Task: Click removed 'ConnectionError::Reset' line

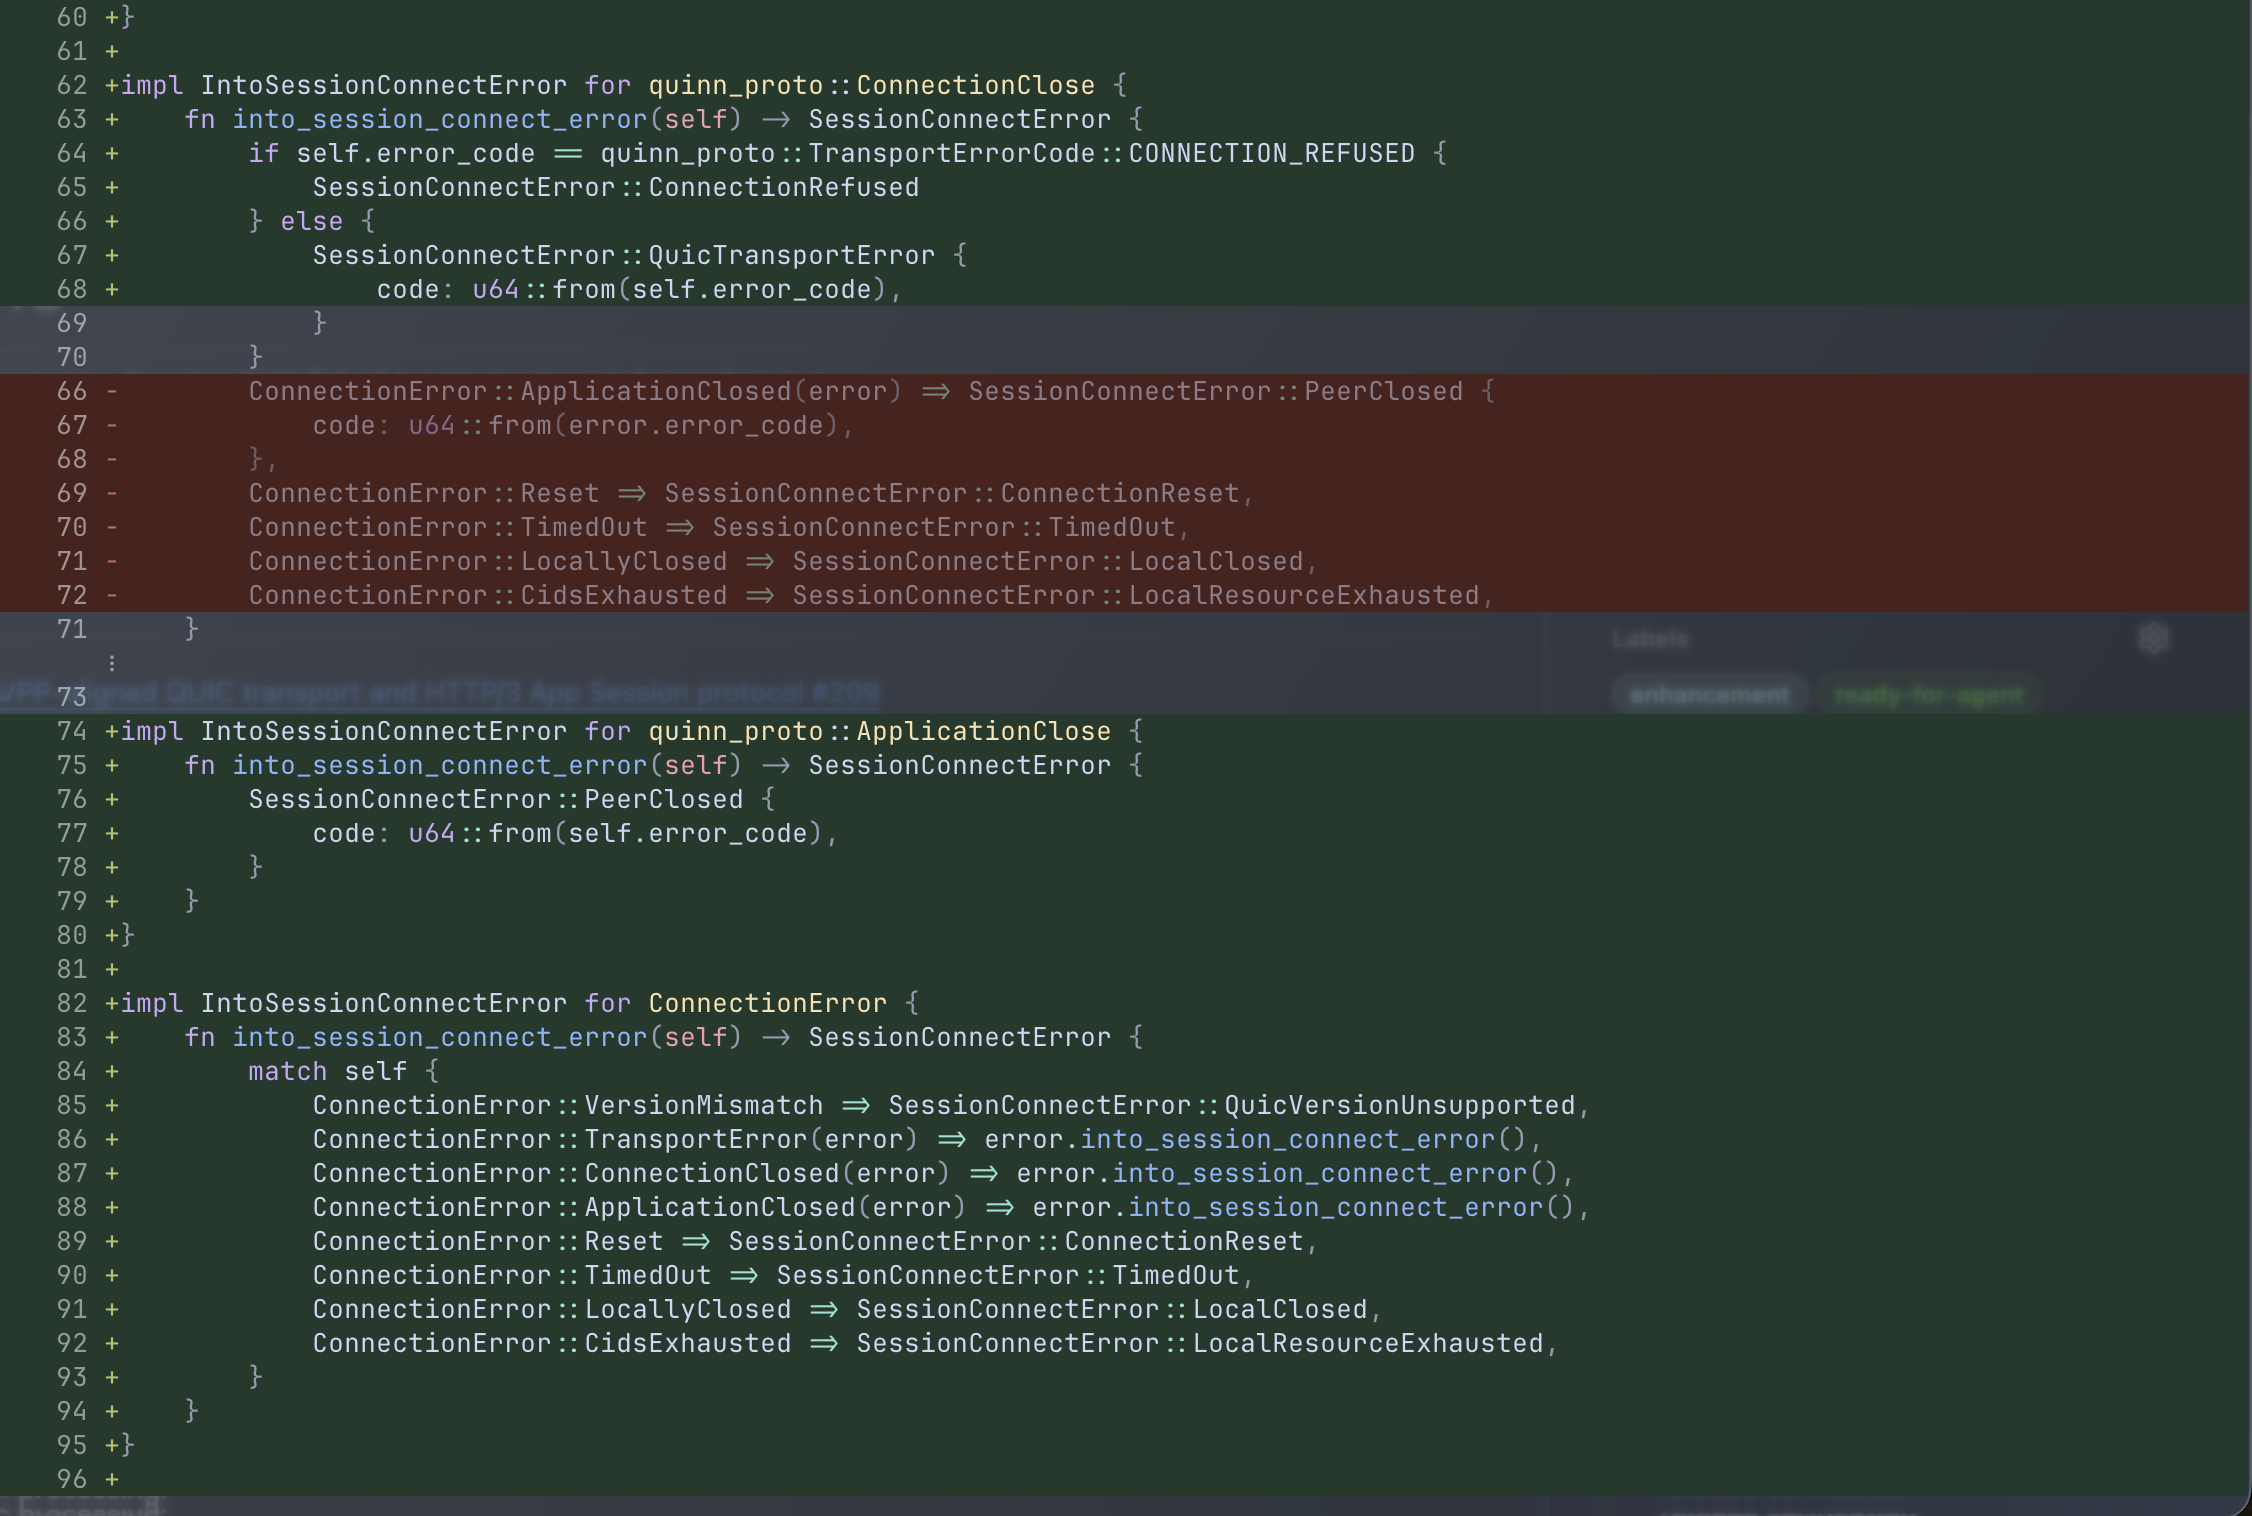Action: click(423, 493)
